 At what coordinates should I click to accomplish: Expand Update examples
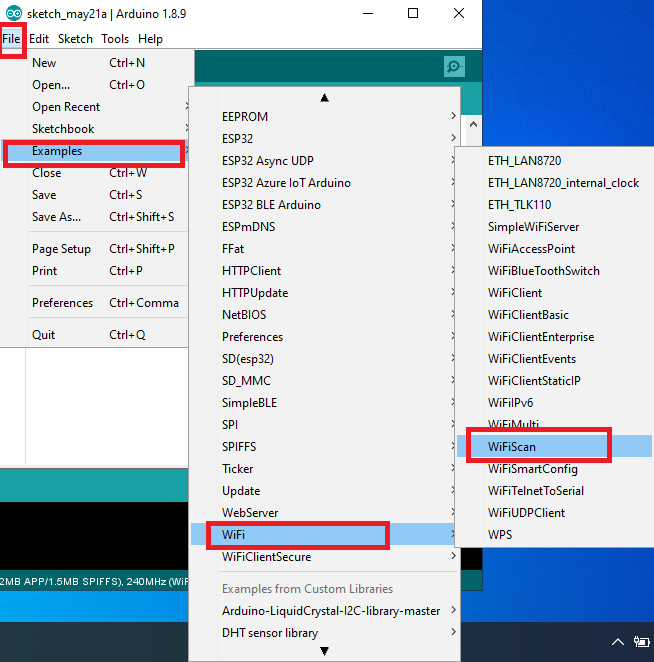(x=323, y=491)
